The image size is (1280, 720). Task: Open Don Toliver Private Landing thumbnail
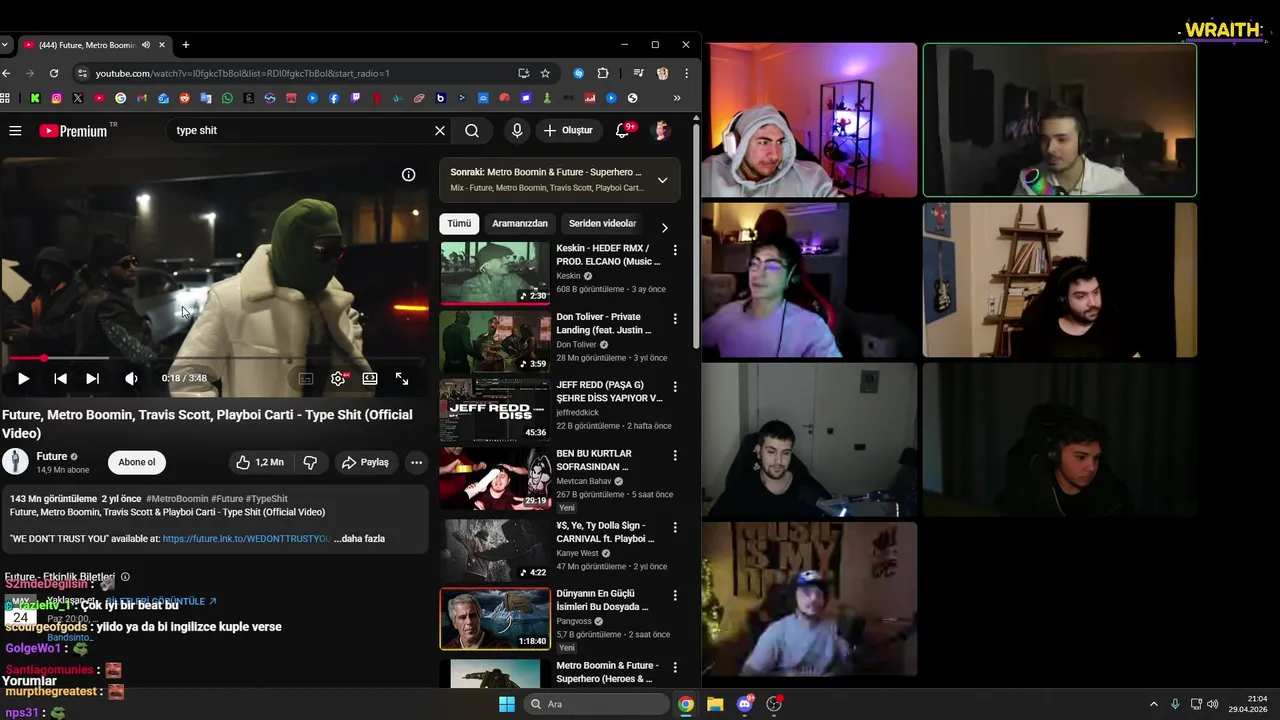[495, 341]
